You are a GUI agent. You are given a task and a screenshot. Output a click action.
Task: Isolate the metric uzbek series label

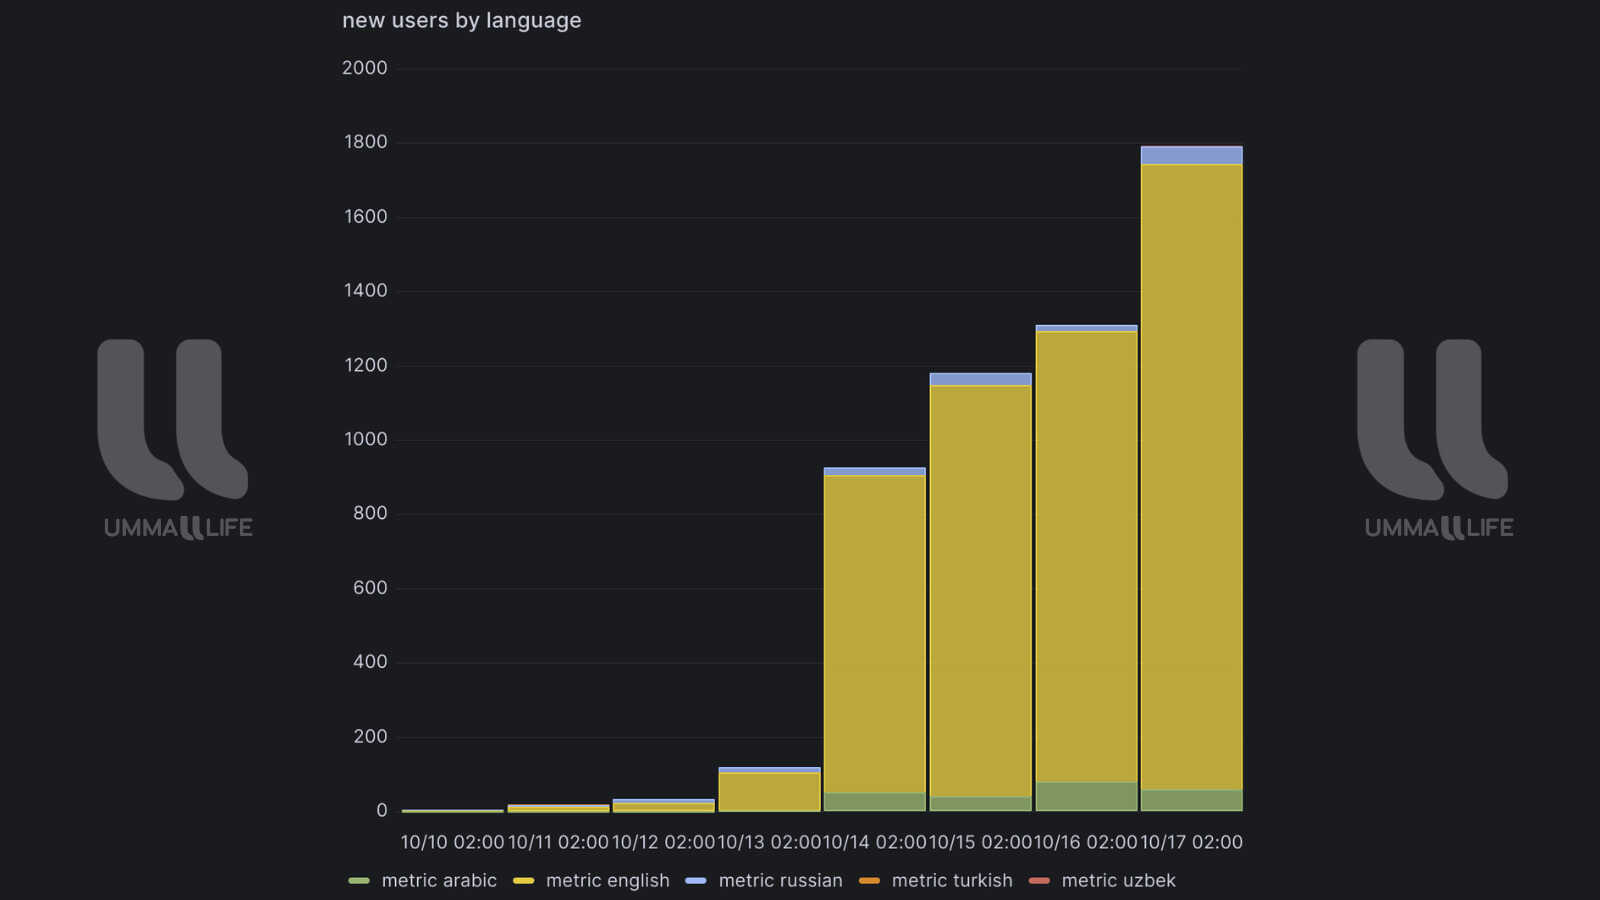pos(1118,881)
